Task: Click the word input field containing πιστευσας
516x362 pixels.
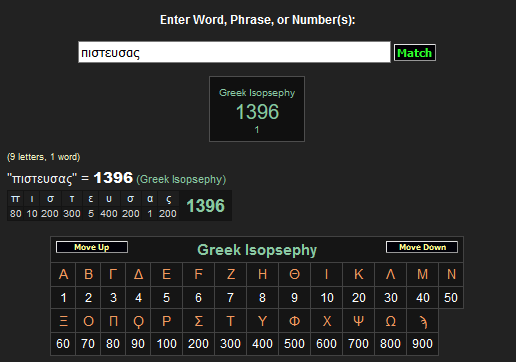Action: click(x=234, y=52)
